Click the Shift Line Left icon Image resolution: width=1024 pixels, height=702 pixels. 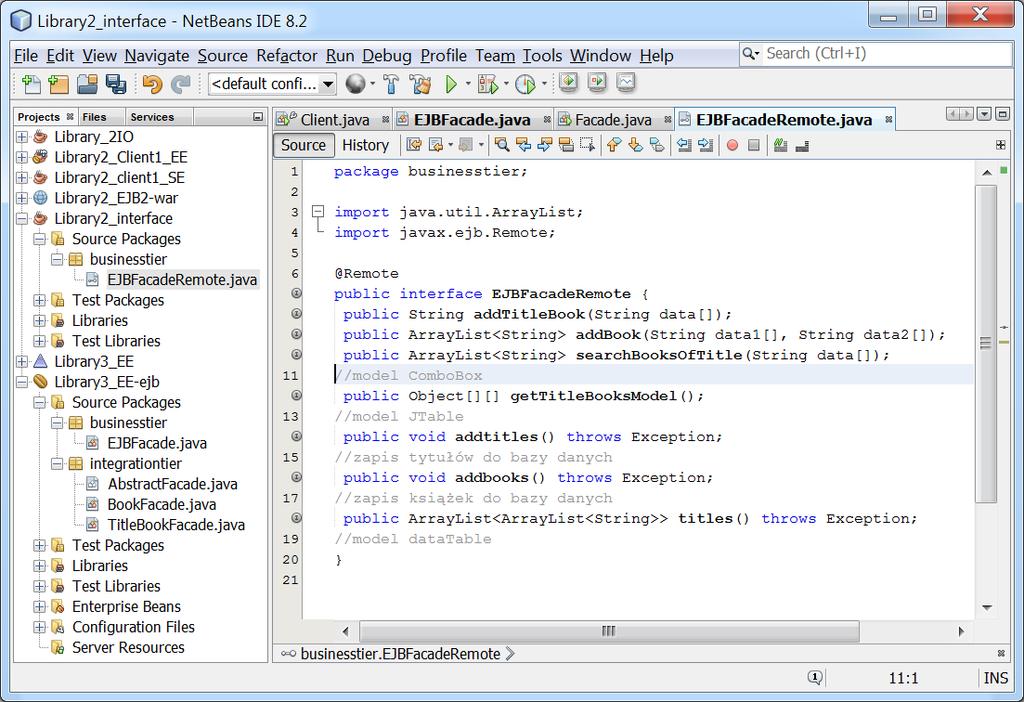click(684, 145)
